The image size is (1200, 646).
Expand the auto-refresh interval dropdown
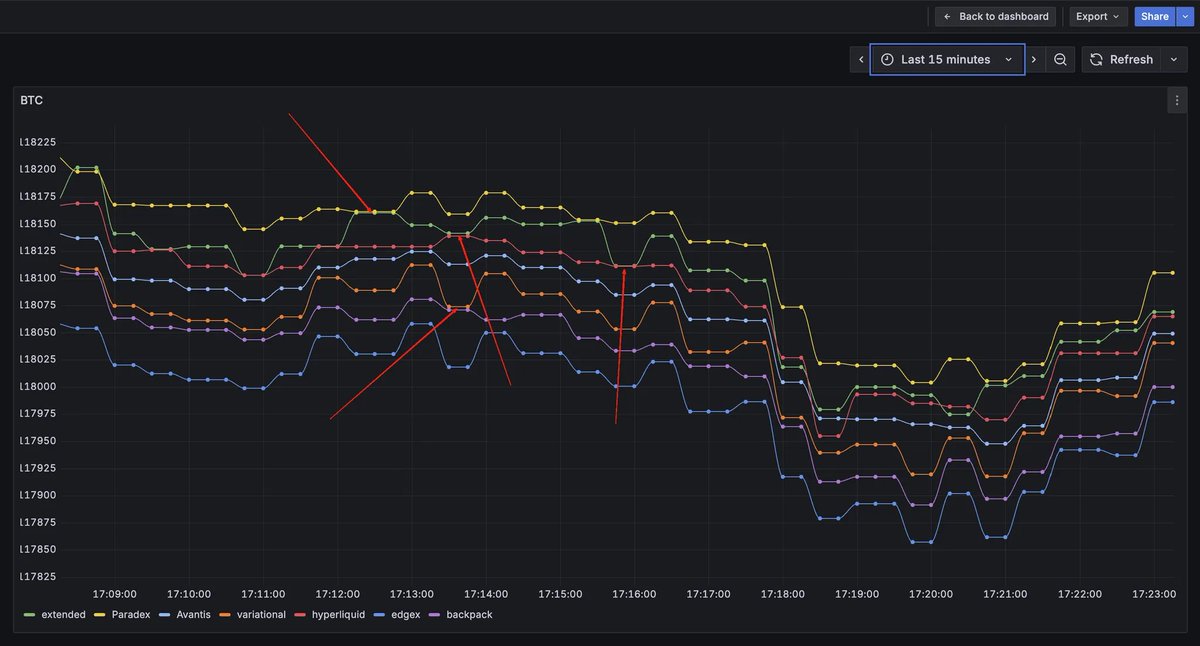click(1173, 60)
